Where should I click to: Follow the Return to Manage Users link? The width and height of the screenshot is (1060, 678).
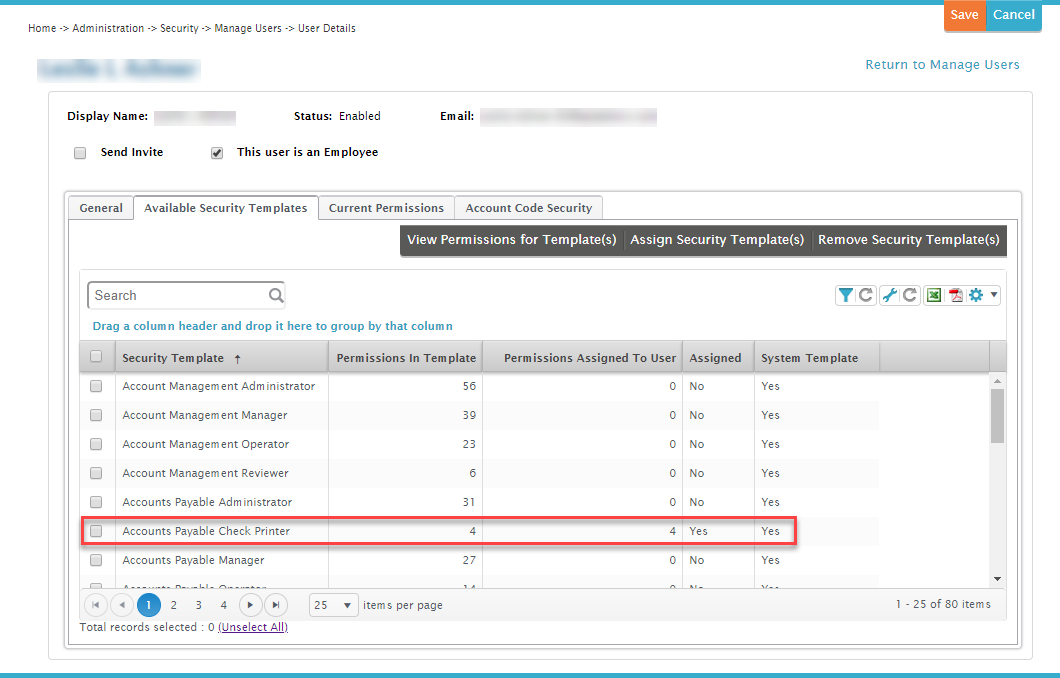point(942,65)
